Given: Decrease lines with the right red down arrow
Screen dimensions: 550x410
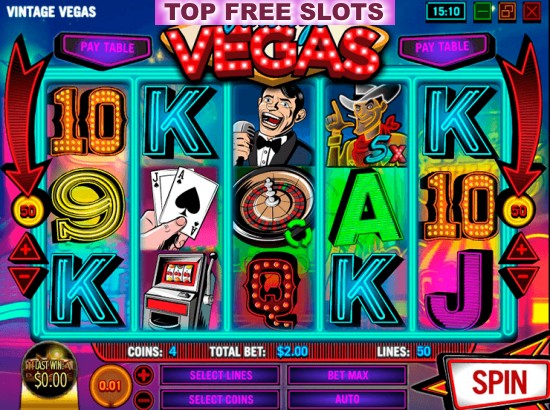Looking at the screenshot, I should pyautogui.click(x=522, y=278).
